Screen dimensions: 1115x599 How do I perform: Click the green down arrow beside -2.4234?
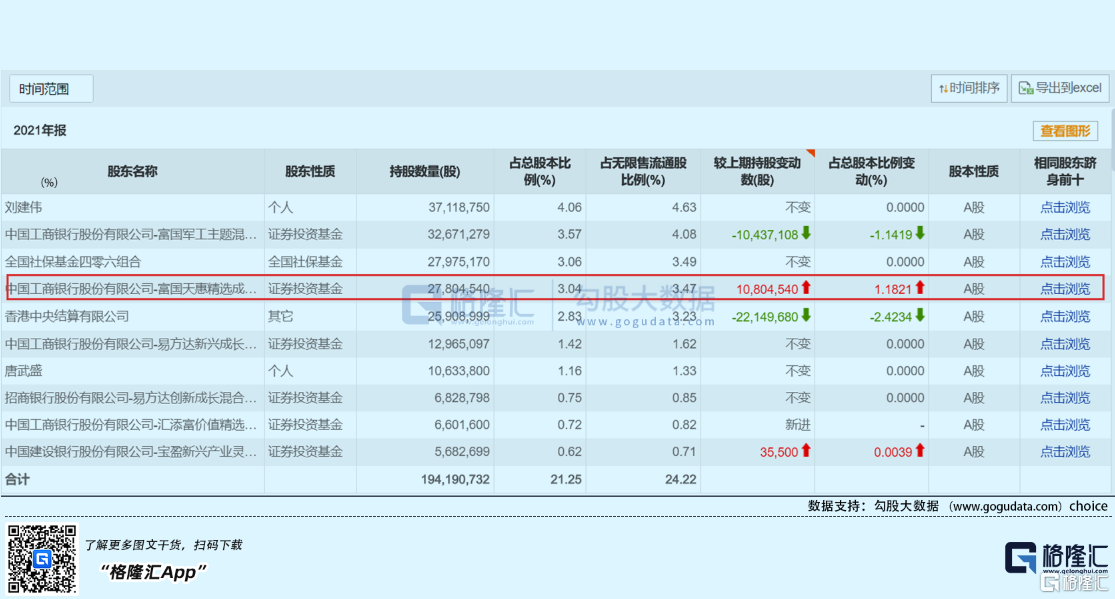click(920, 315)
